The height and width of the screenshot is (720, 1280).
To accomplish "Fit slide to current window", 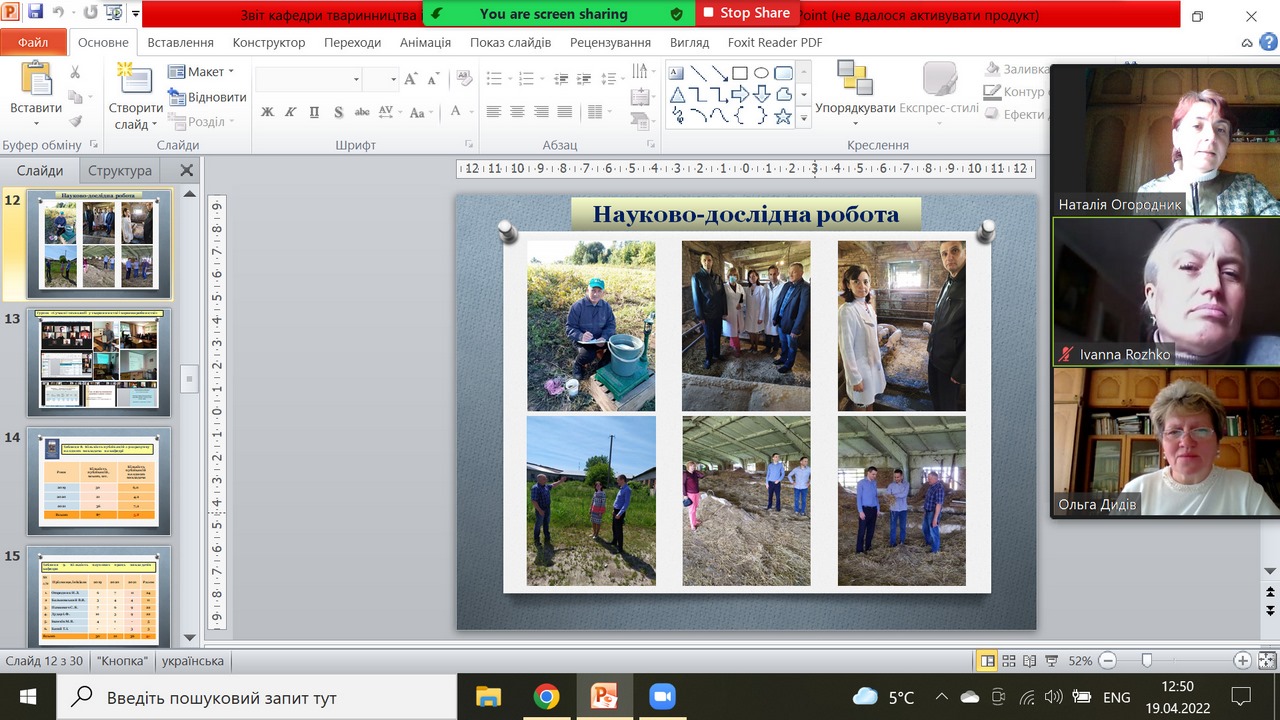I will tap(1267, 661).
